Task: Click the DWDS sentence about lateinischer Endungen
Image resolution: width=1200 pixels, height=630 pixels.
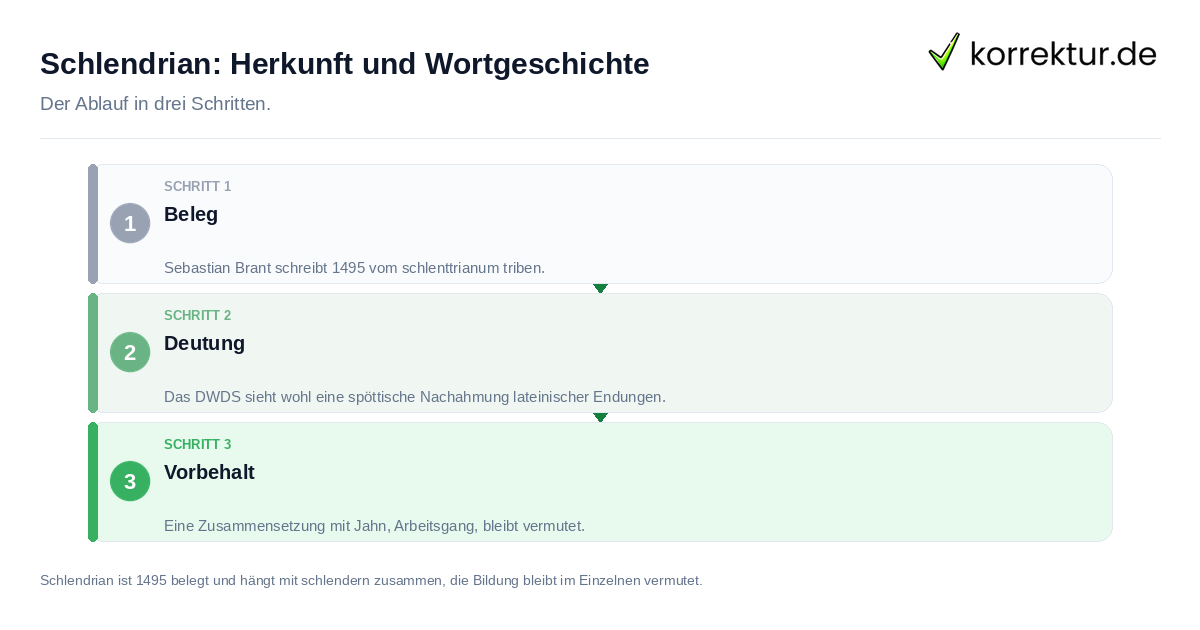Action: coord(415,397)
